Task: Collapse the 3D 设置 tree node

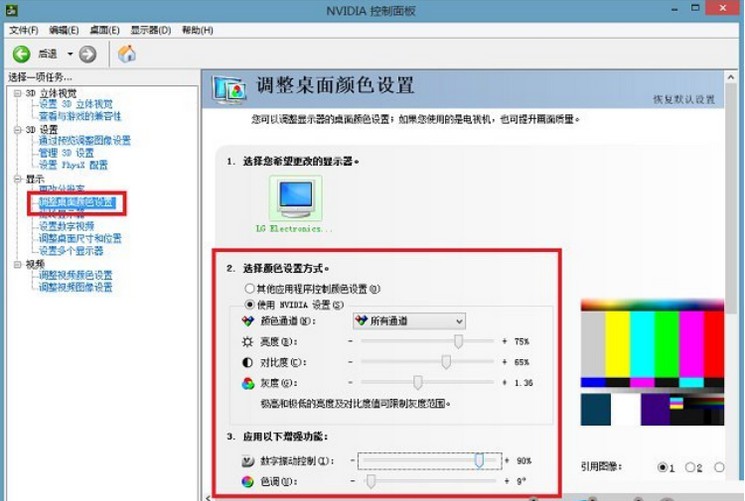Action: pyautogui.click(x=17, y=130)
